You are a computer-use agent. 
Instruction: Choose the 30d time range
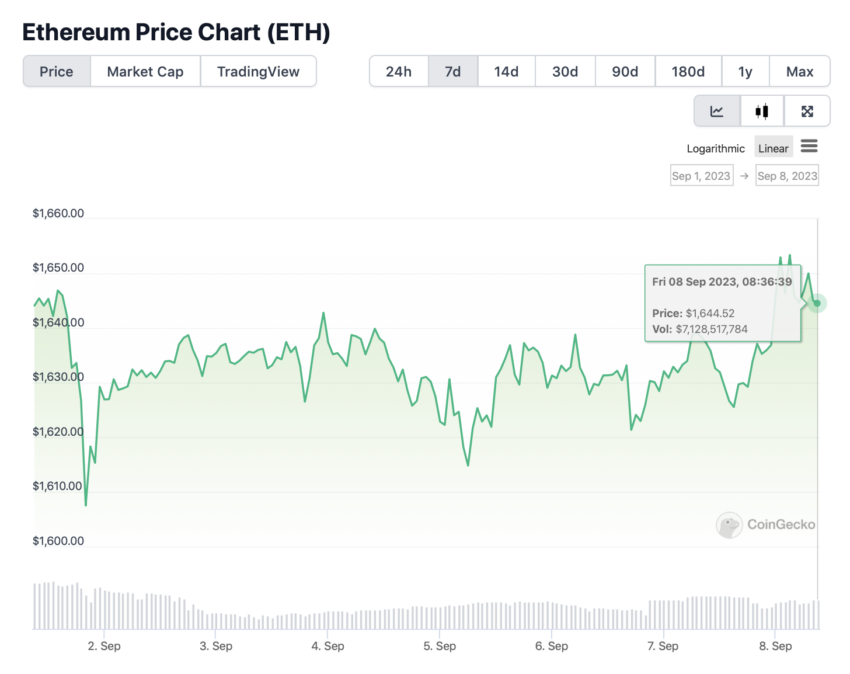point(565,72)
